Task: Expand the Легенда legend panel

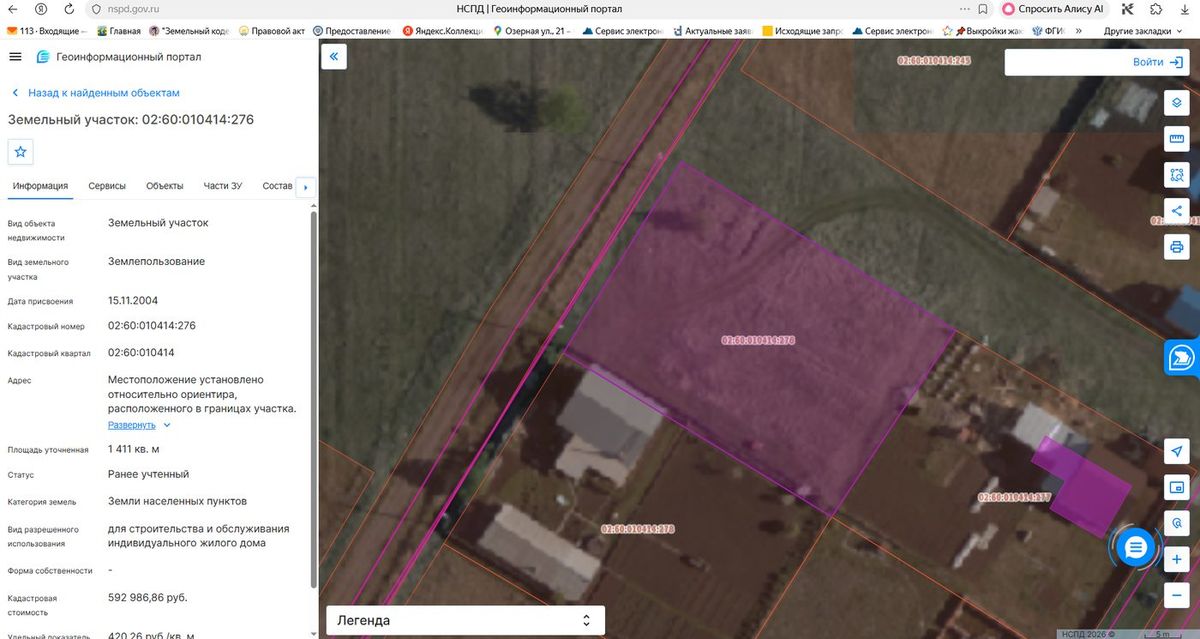Action: tap(465, 620)
